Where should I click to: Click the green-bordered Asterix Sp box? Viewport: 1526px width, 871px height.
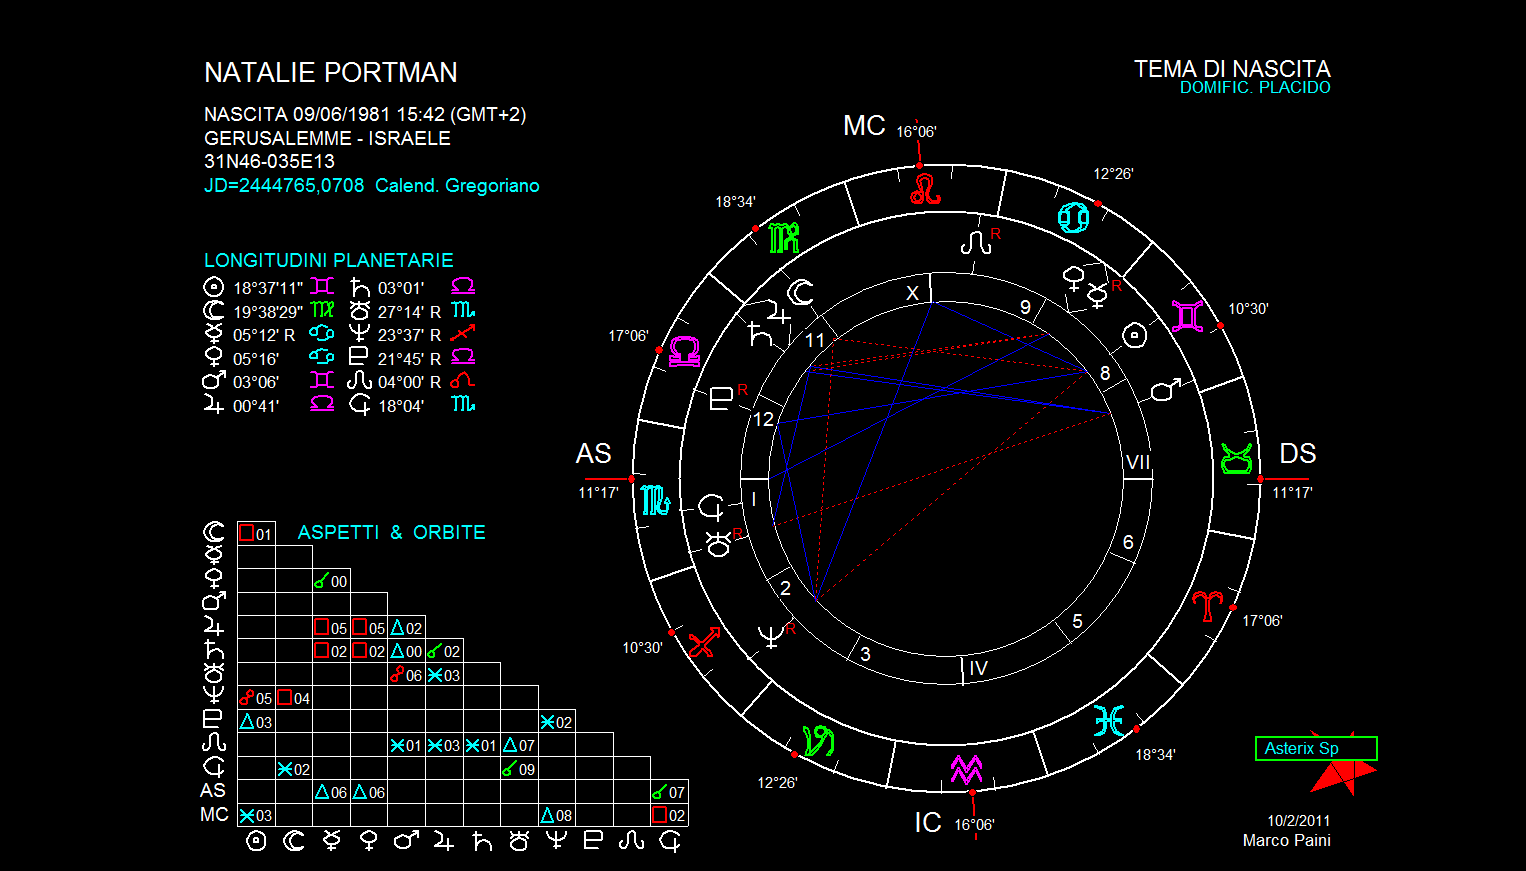tap(1316, 748)
